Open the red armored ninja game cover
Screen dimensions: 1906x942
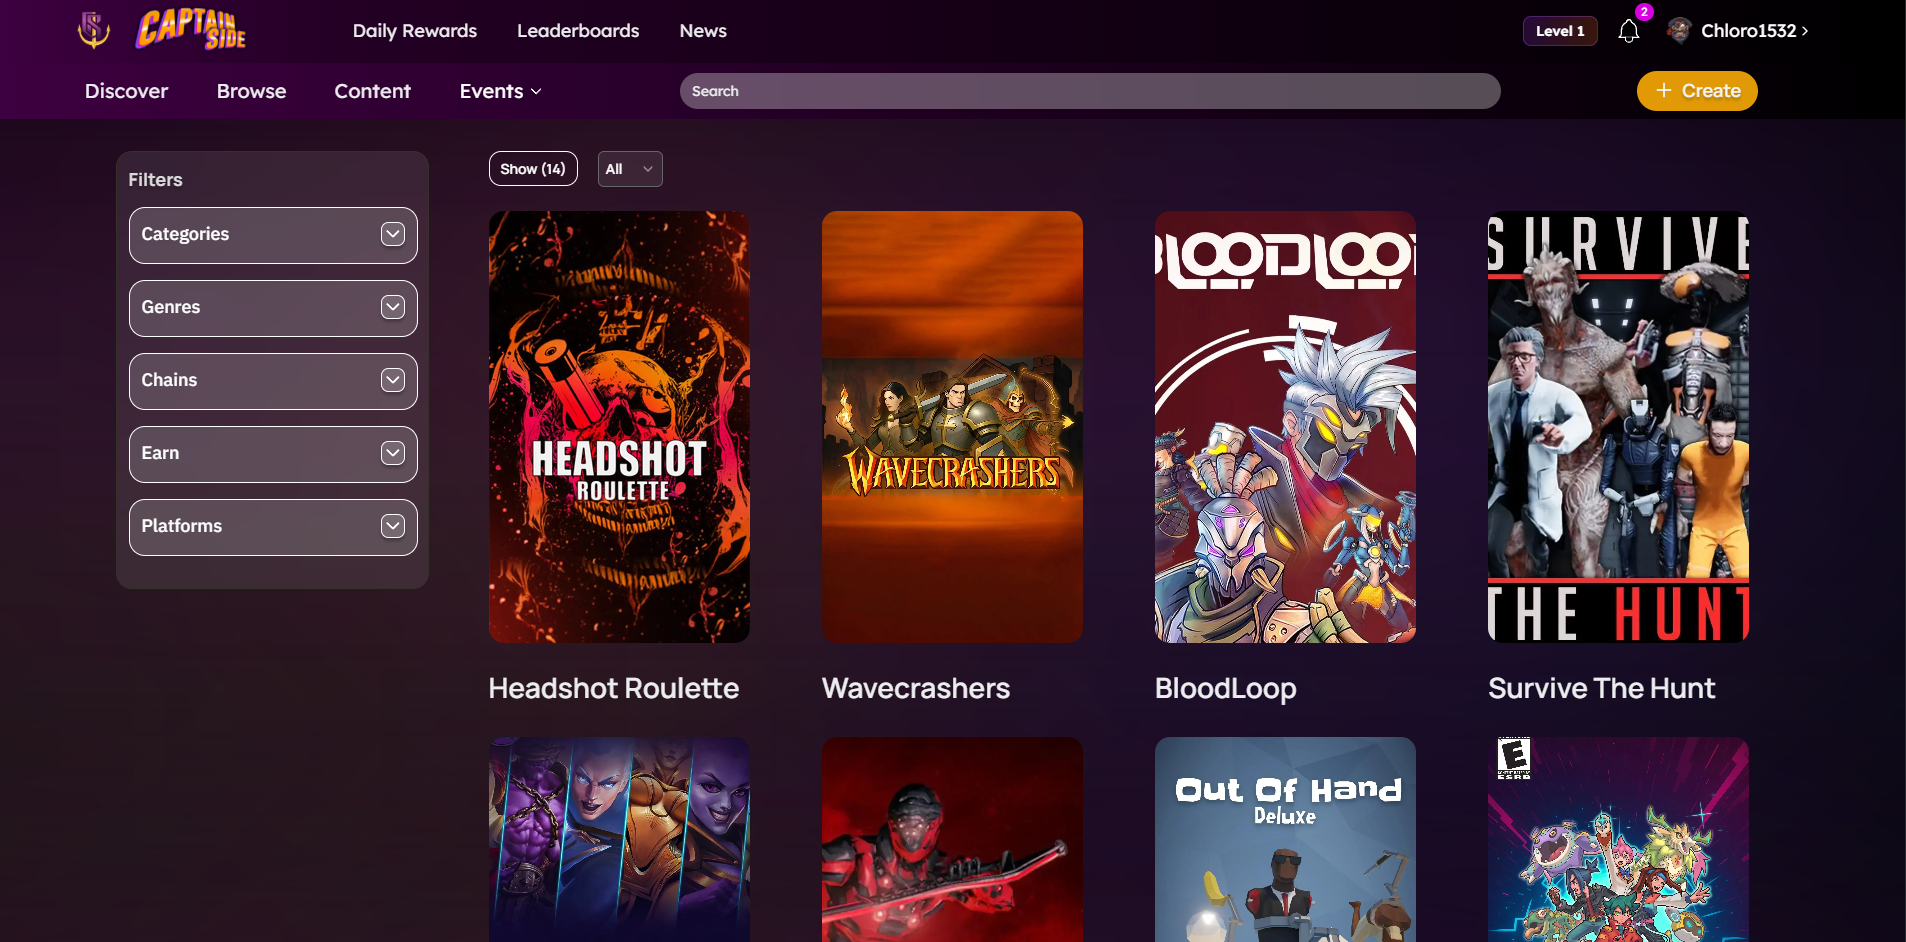click(x=952, y=840)
